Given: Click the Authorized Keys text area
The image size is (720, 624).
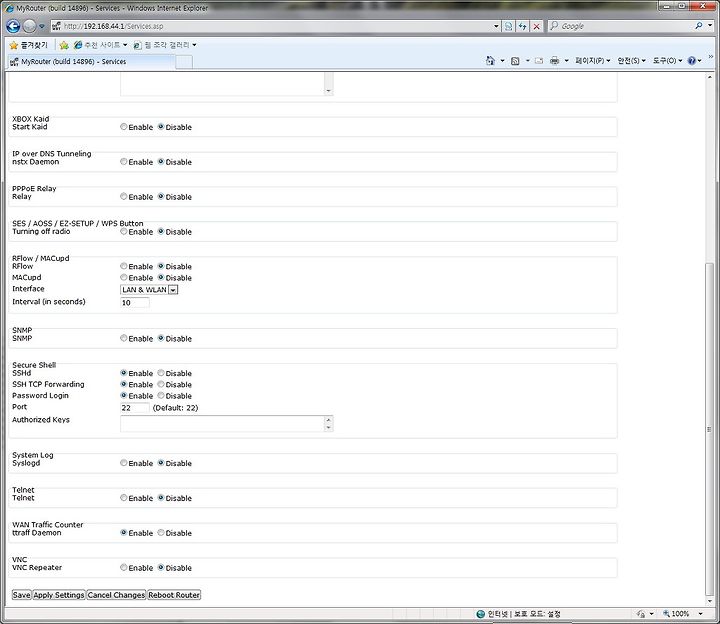Looking at the screenshot, I should pyautogui.click(x=223, y=424).
